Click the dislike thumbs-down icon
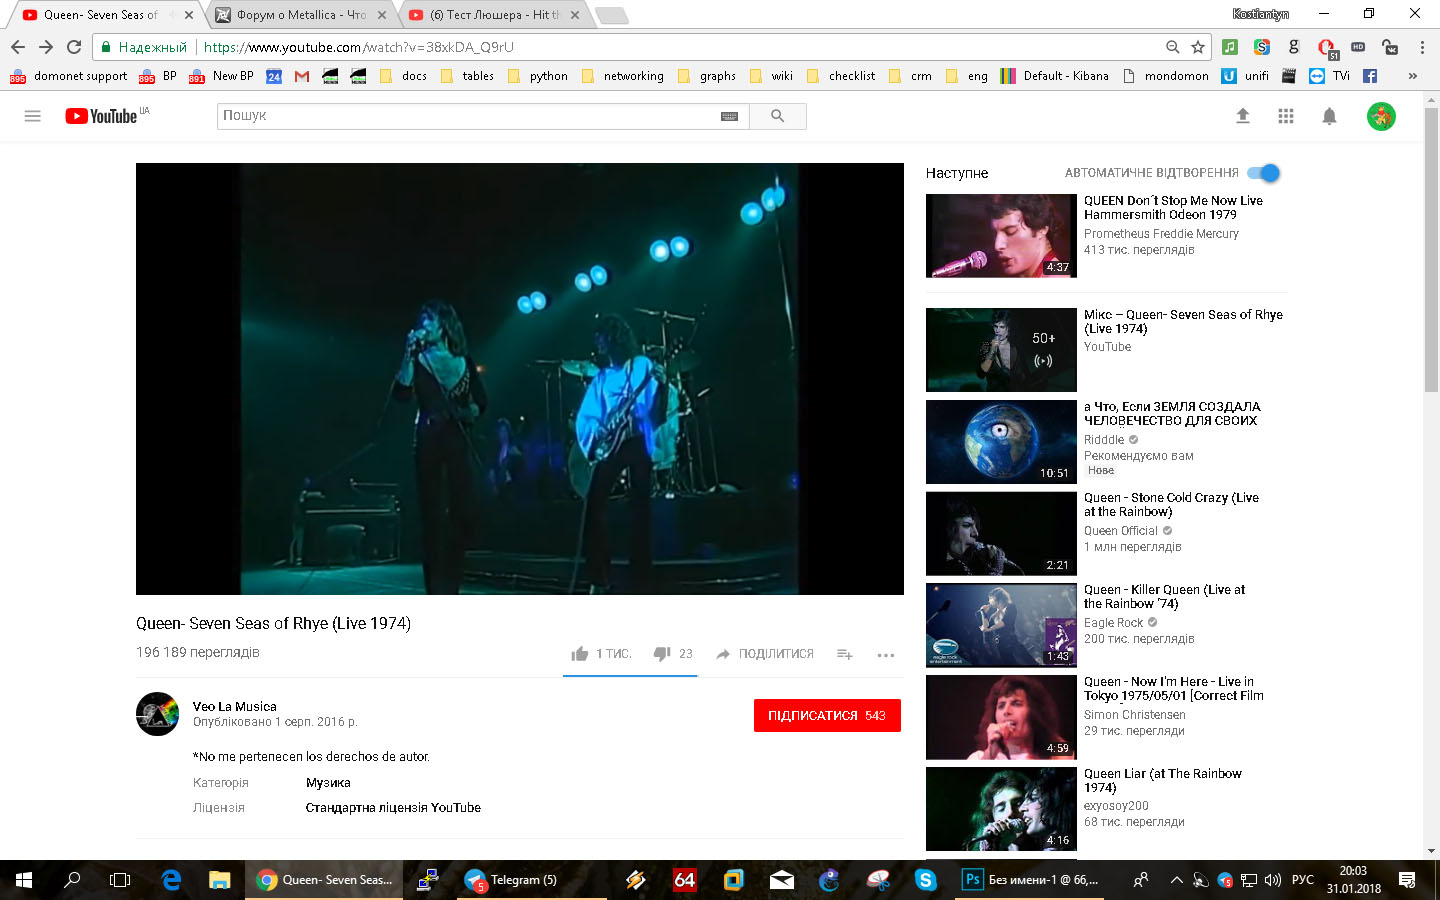The image size is (1440, 900). click(x=662, y=654)
